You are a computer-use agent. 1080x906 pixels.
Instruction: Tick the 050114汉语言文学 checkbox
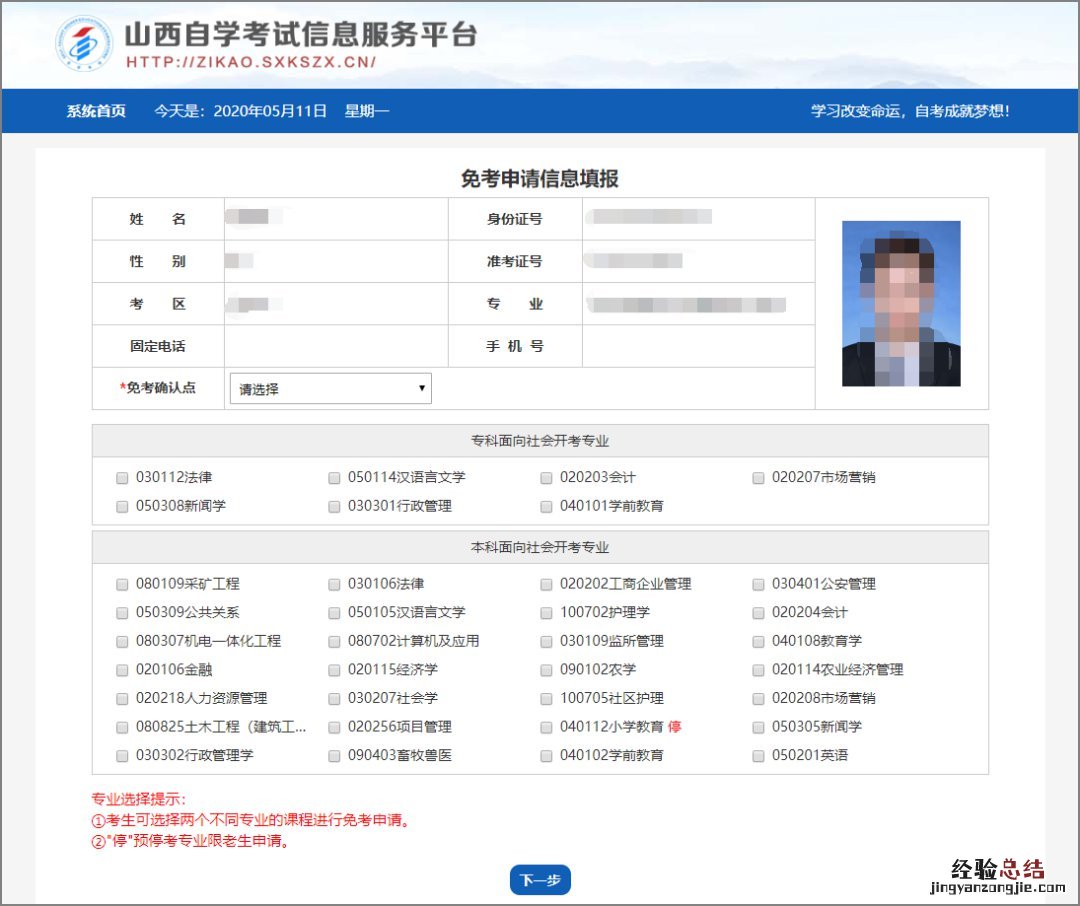point(334,478)
